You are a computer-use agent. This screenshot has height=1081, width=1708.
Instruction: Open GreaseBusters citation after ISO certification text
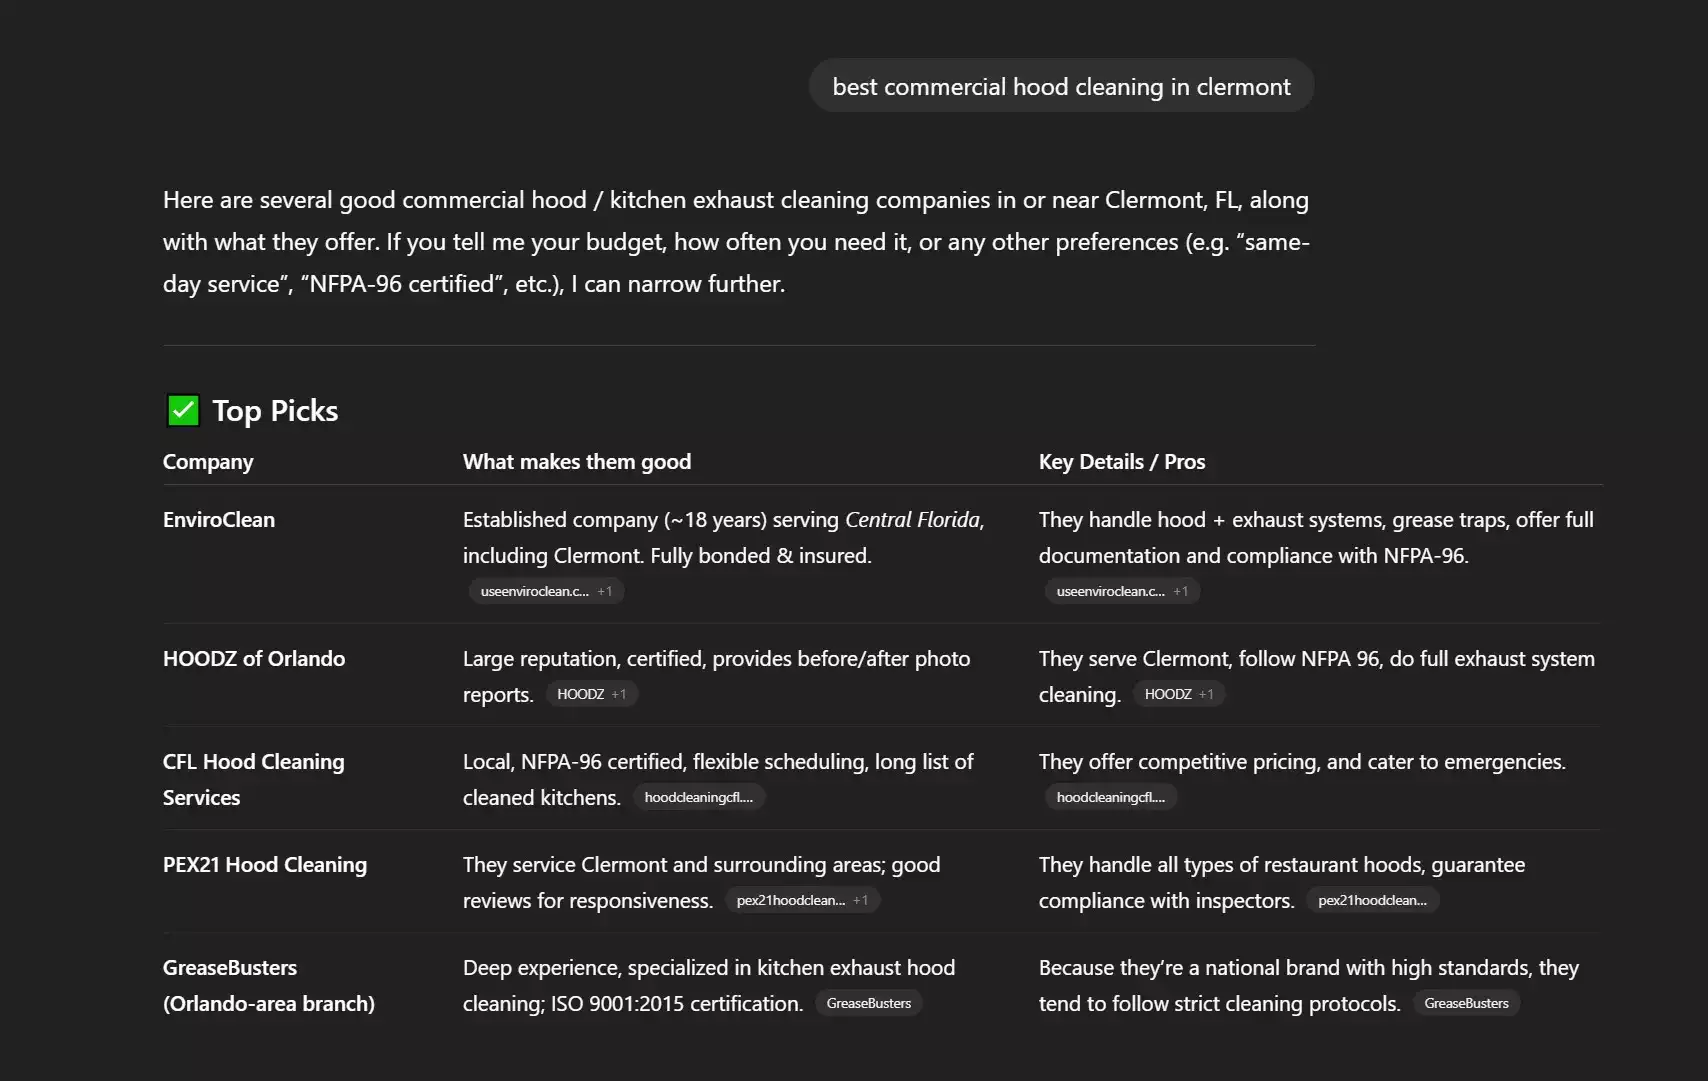[869, 1003]
